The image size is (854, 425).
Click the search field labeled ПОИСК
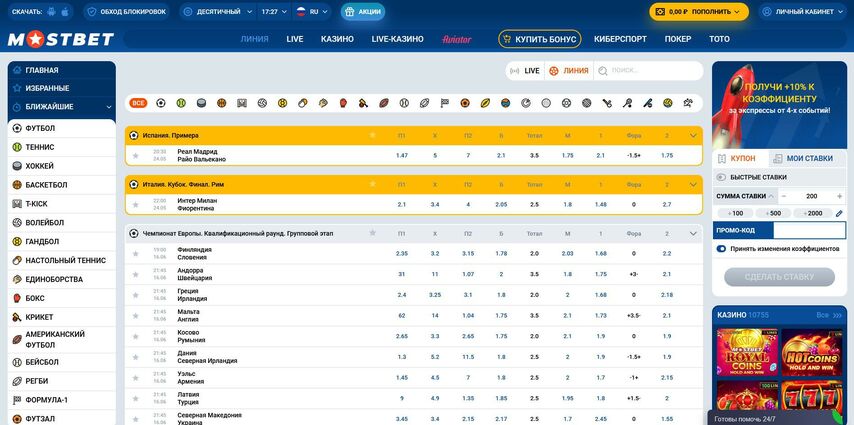[x=648, y=71]
